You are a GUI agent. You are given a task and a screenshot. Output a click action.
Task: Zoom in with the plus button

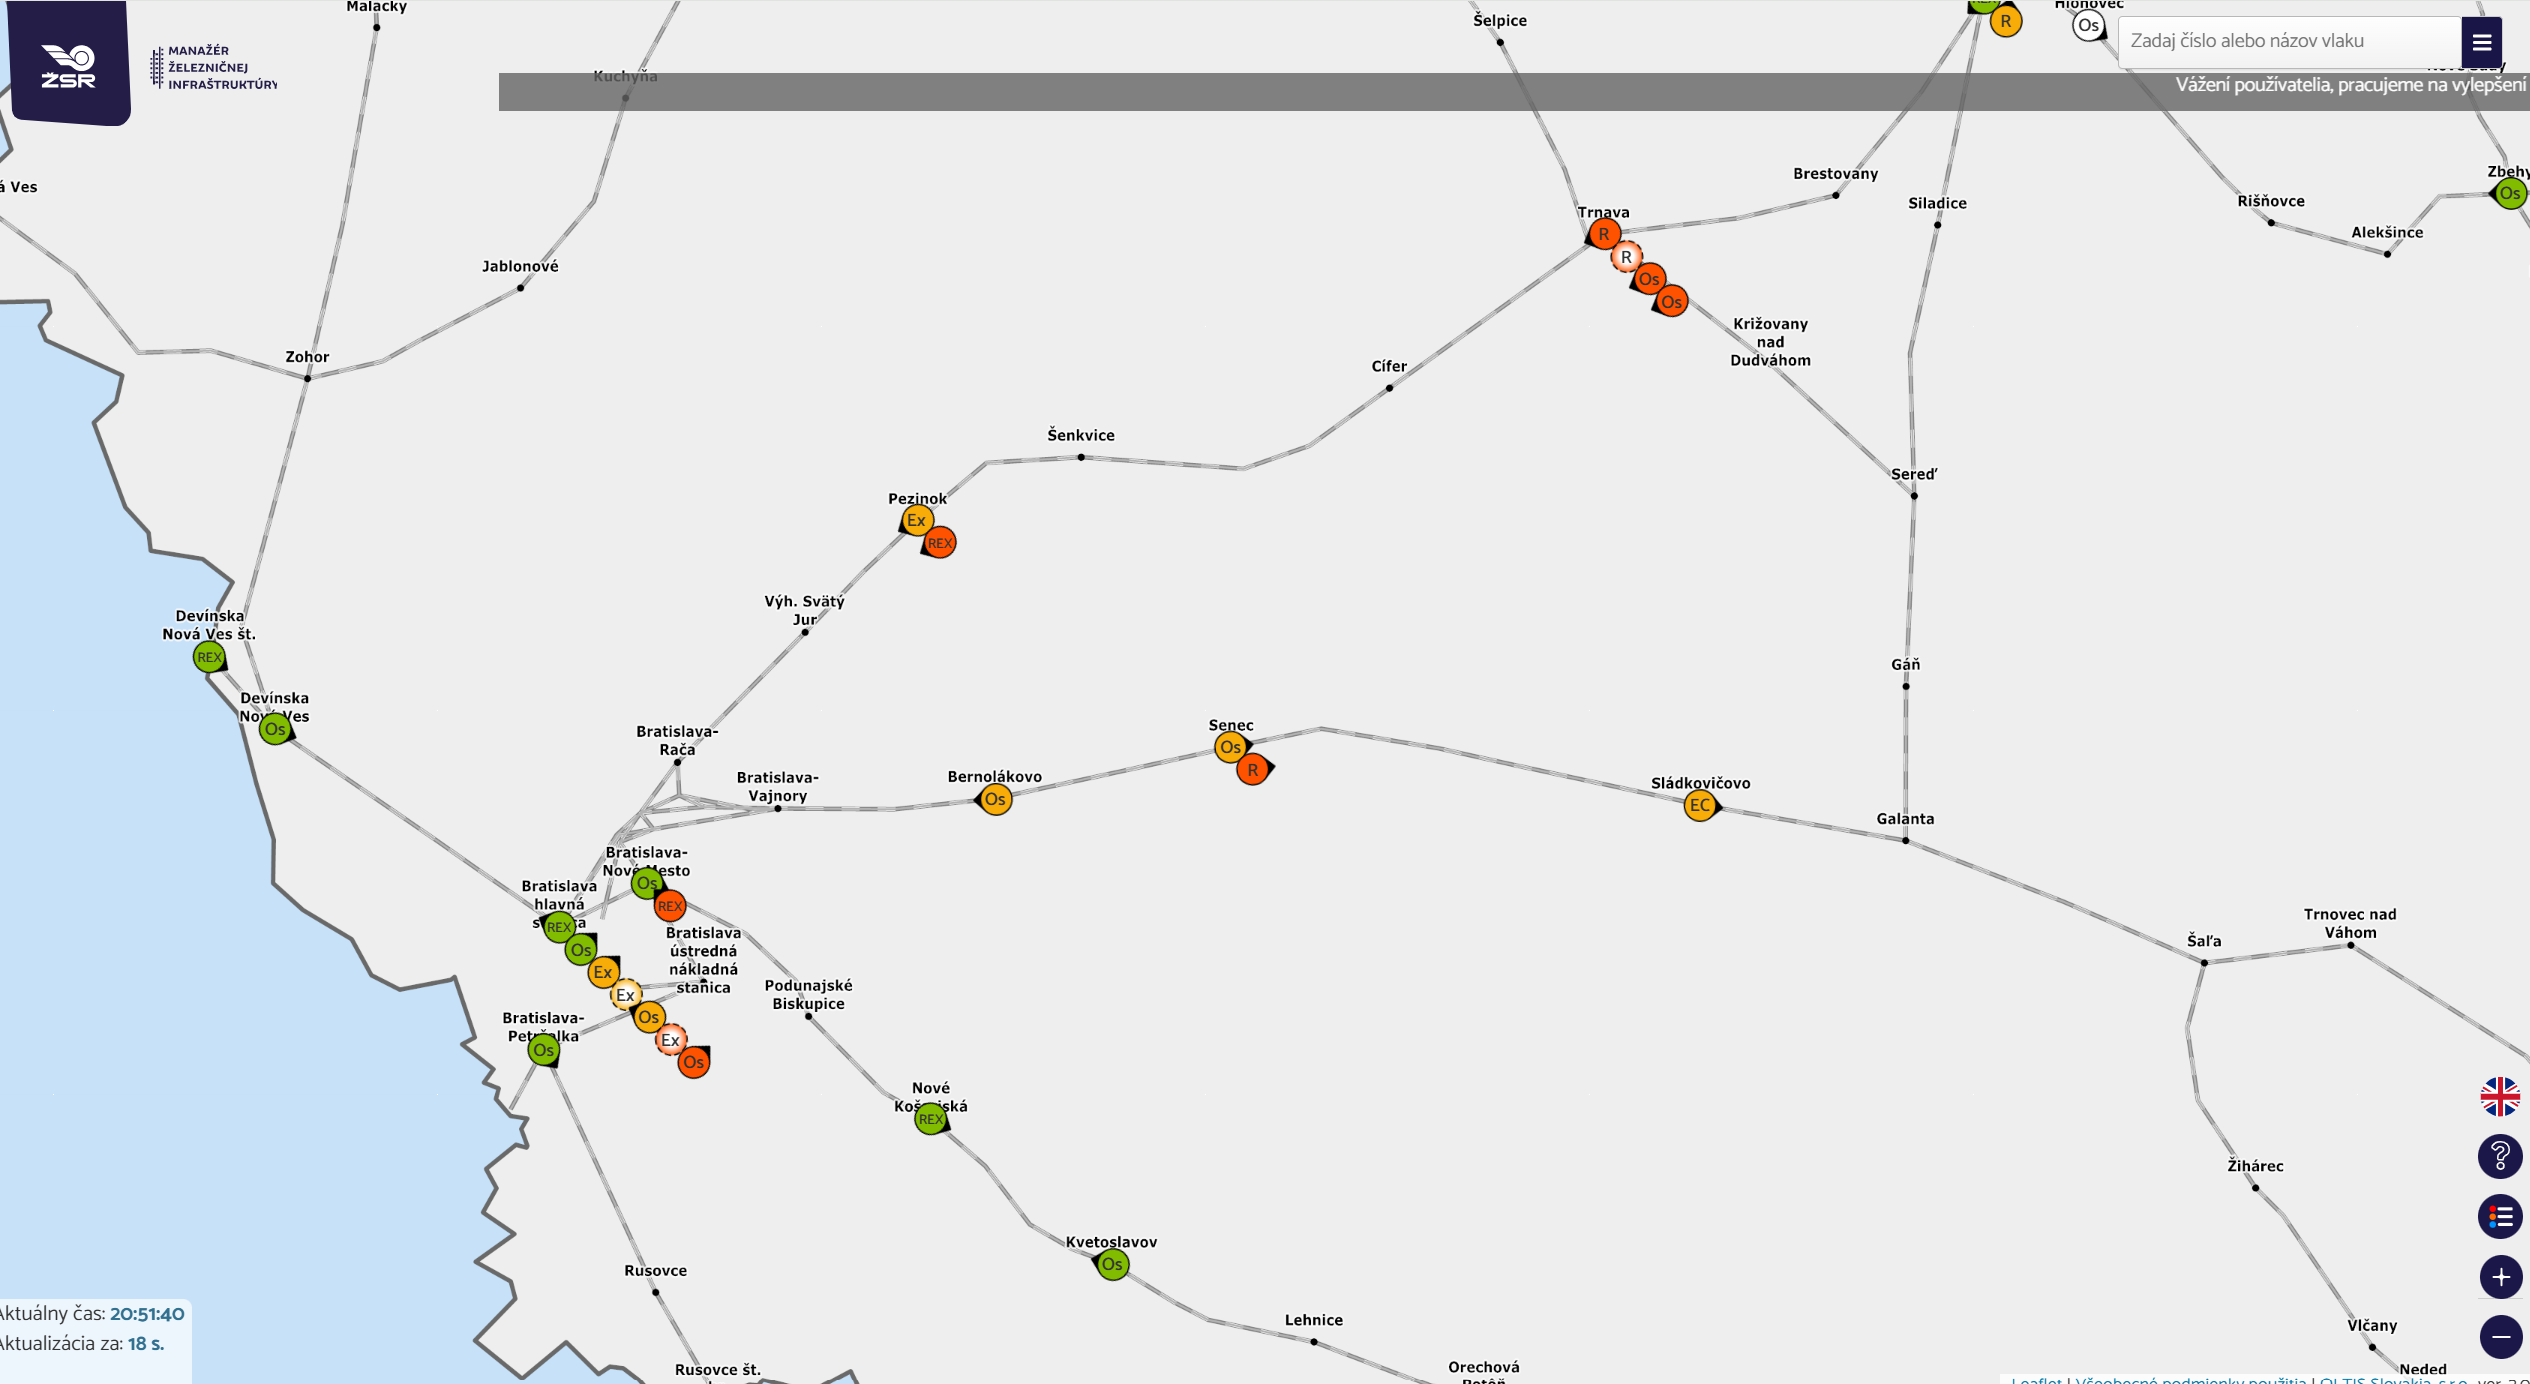coord(2499,1277)
